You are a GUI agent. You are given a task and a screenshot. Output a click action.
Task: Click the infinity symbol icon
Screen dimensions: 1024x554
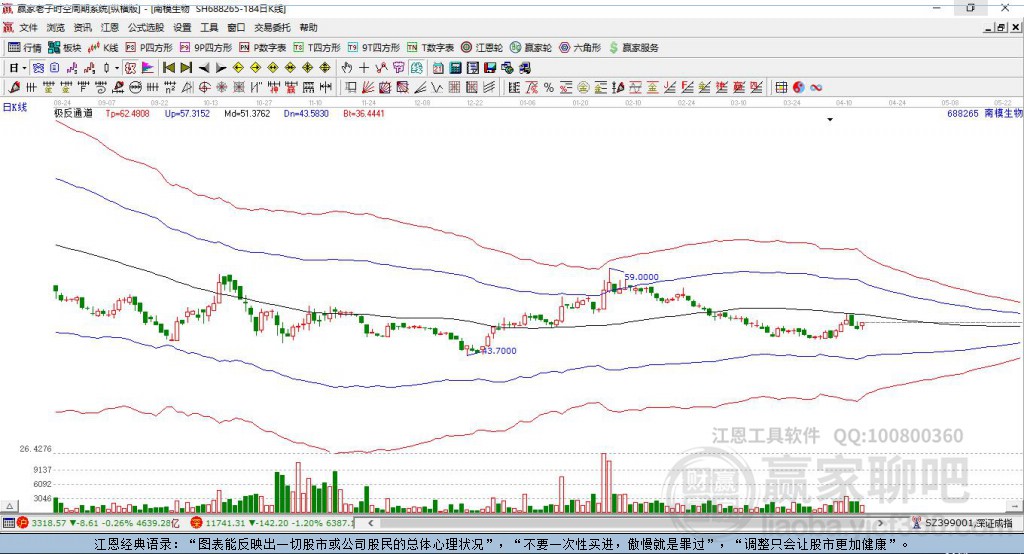click(x=816, y=88)
